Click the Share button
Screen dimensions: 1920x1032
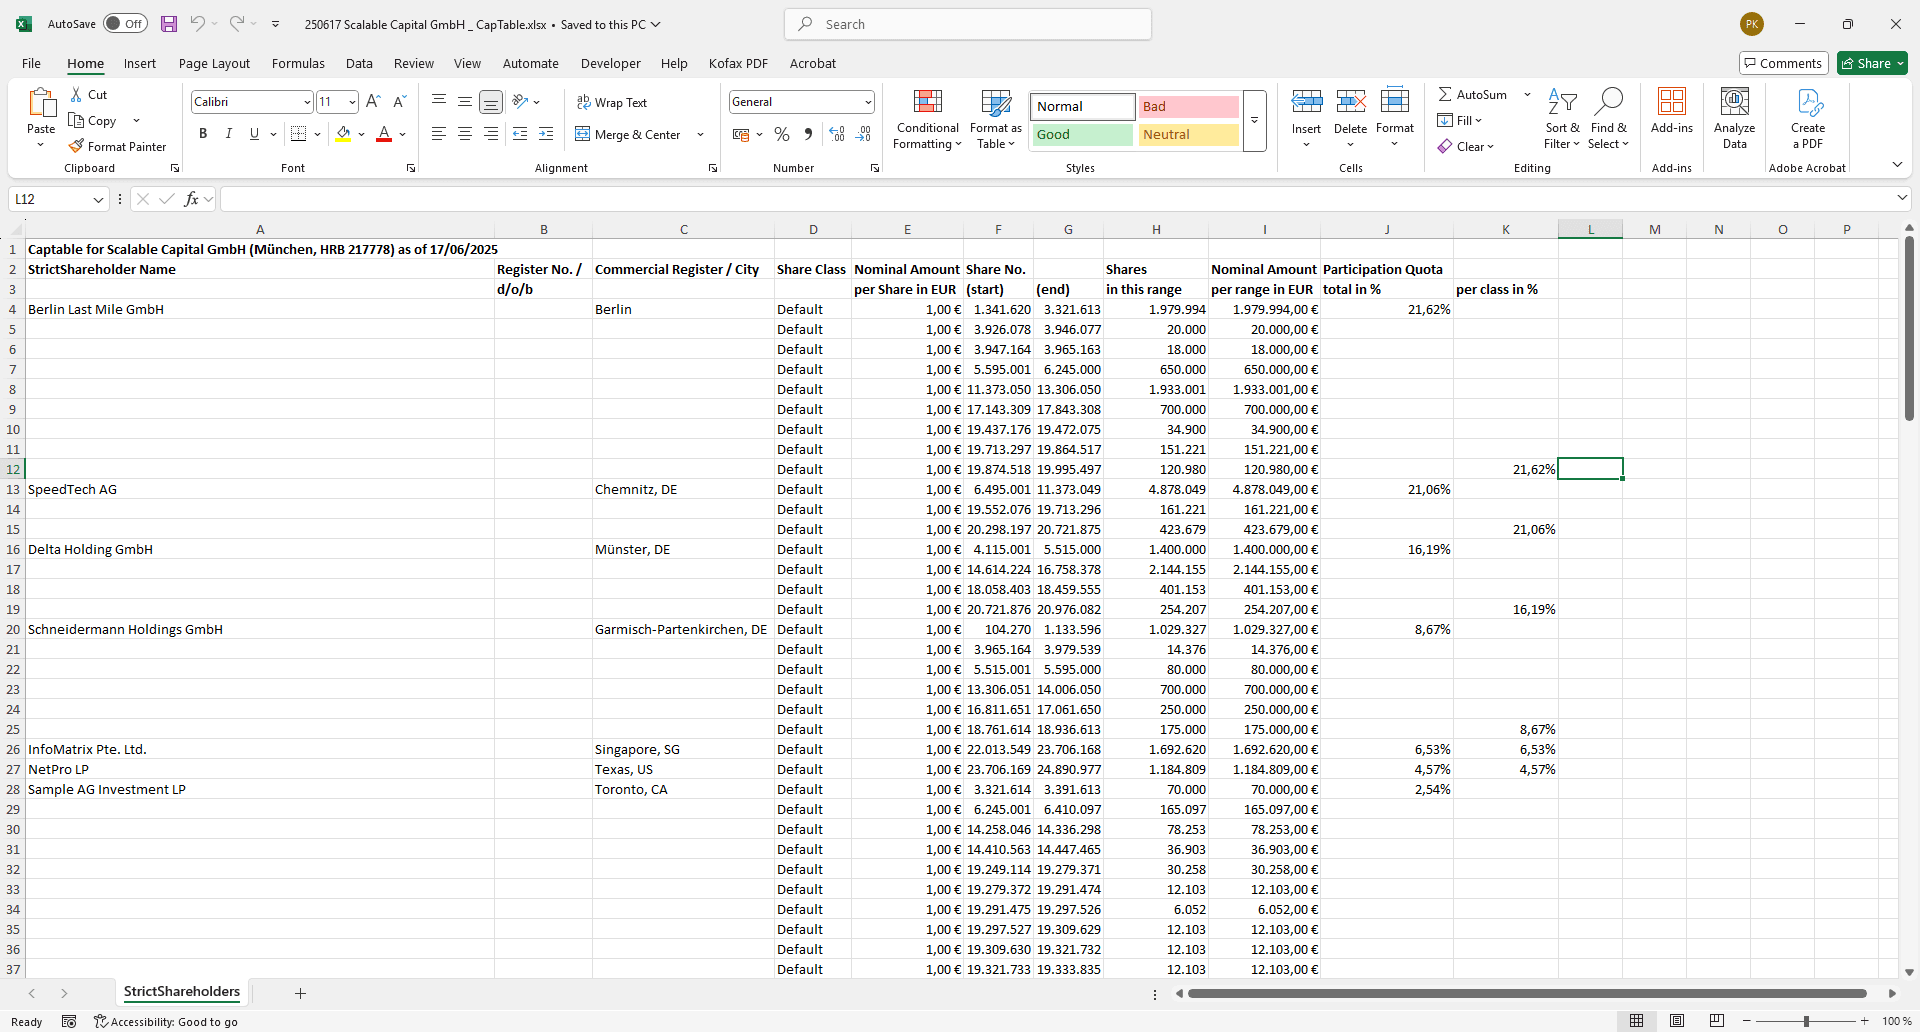1871,63
